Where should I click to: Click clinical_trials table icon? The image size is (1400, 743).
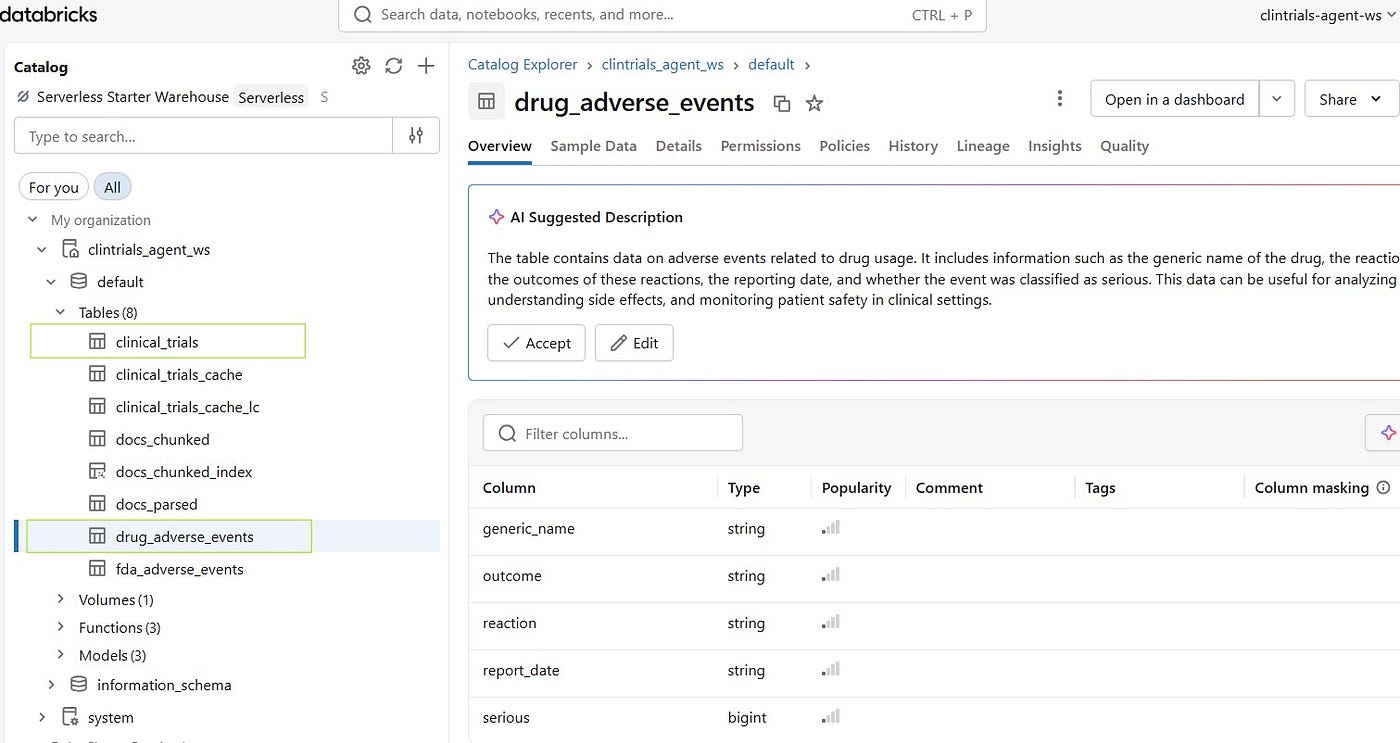[97, 342]
